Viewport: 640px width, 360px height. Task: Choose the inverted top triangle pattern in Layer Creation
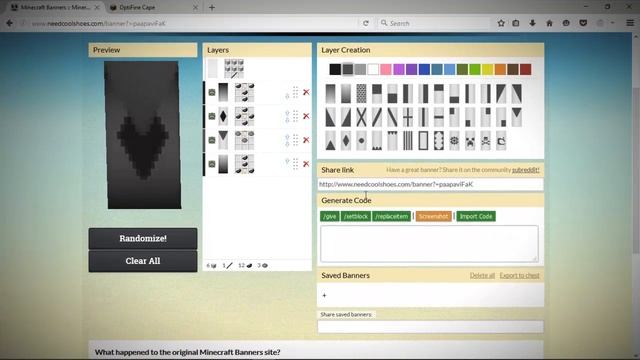(517, 117)
